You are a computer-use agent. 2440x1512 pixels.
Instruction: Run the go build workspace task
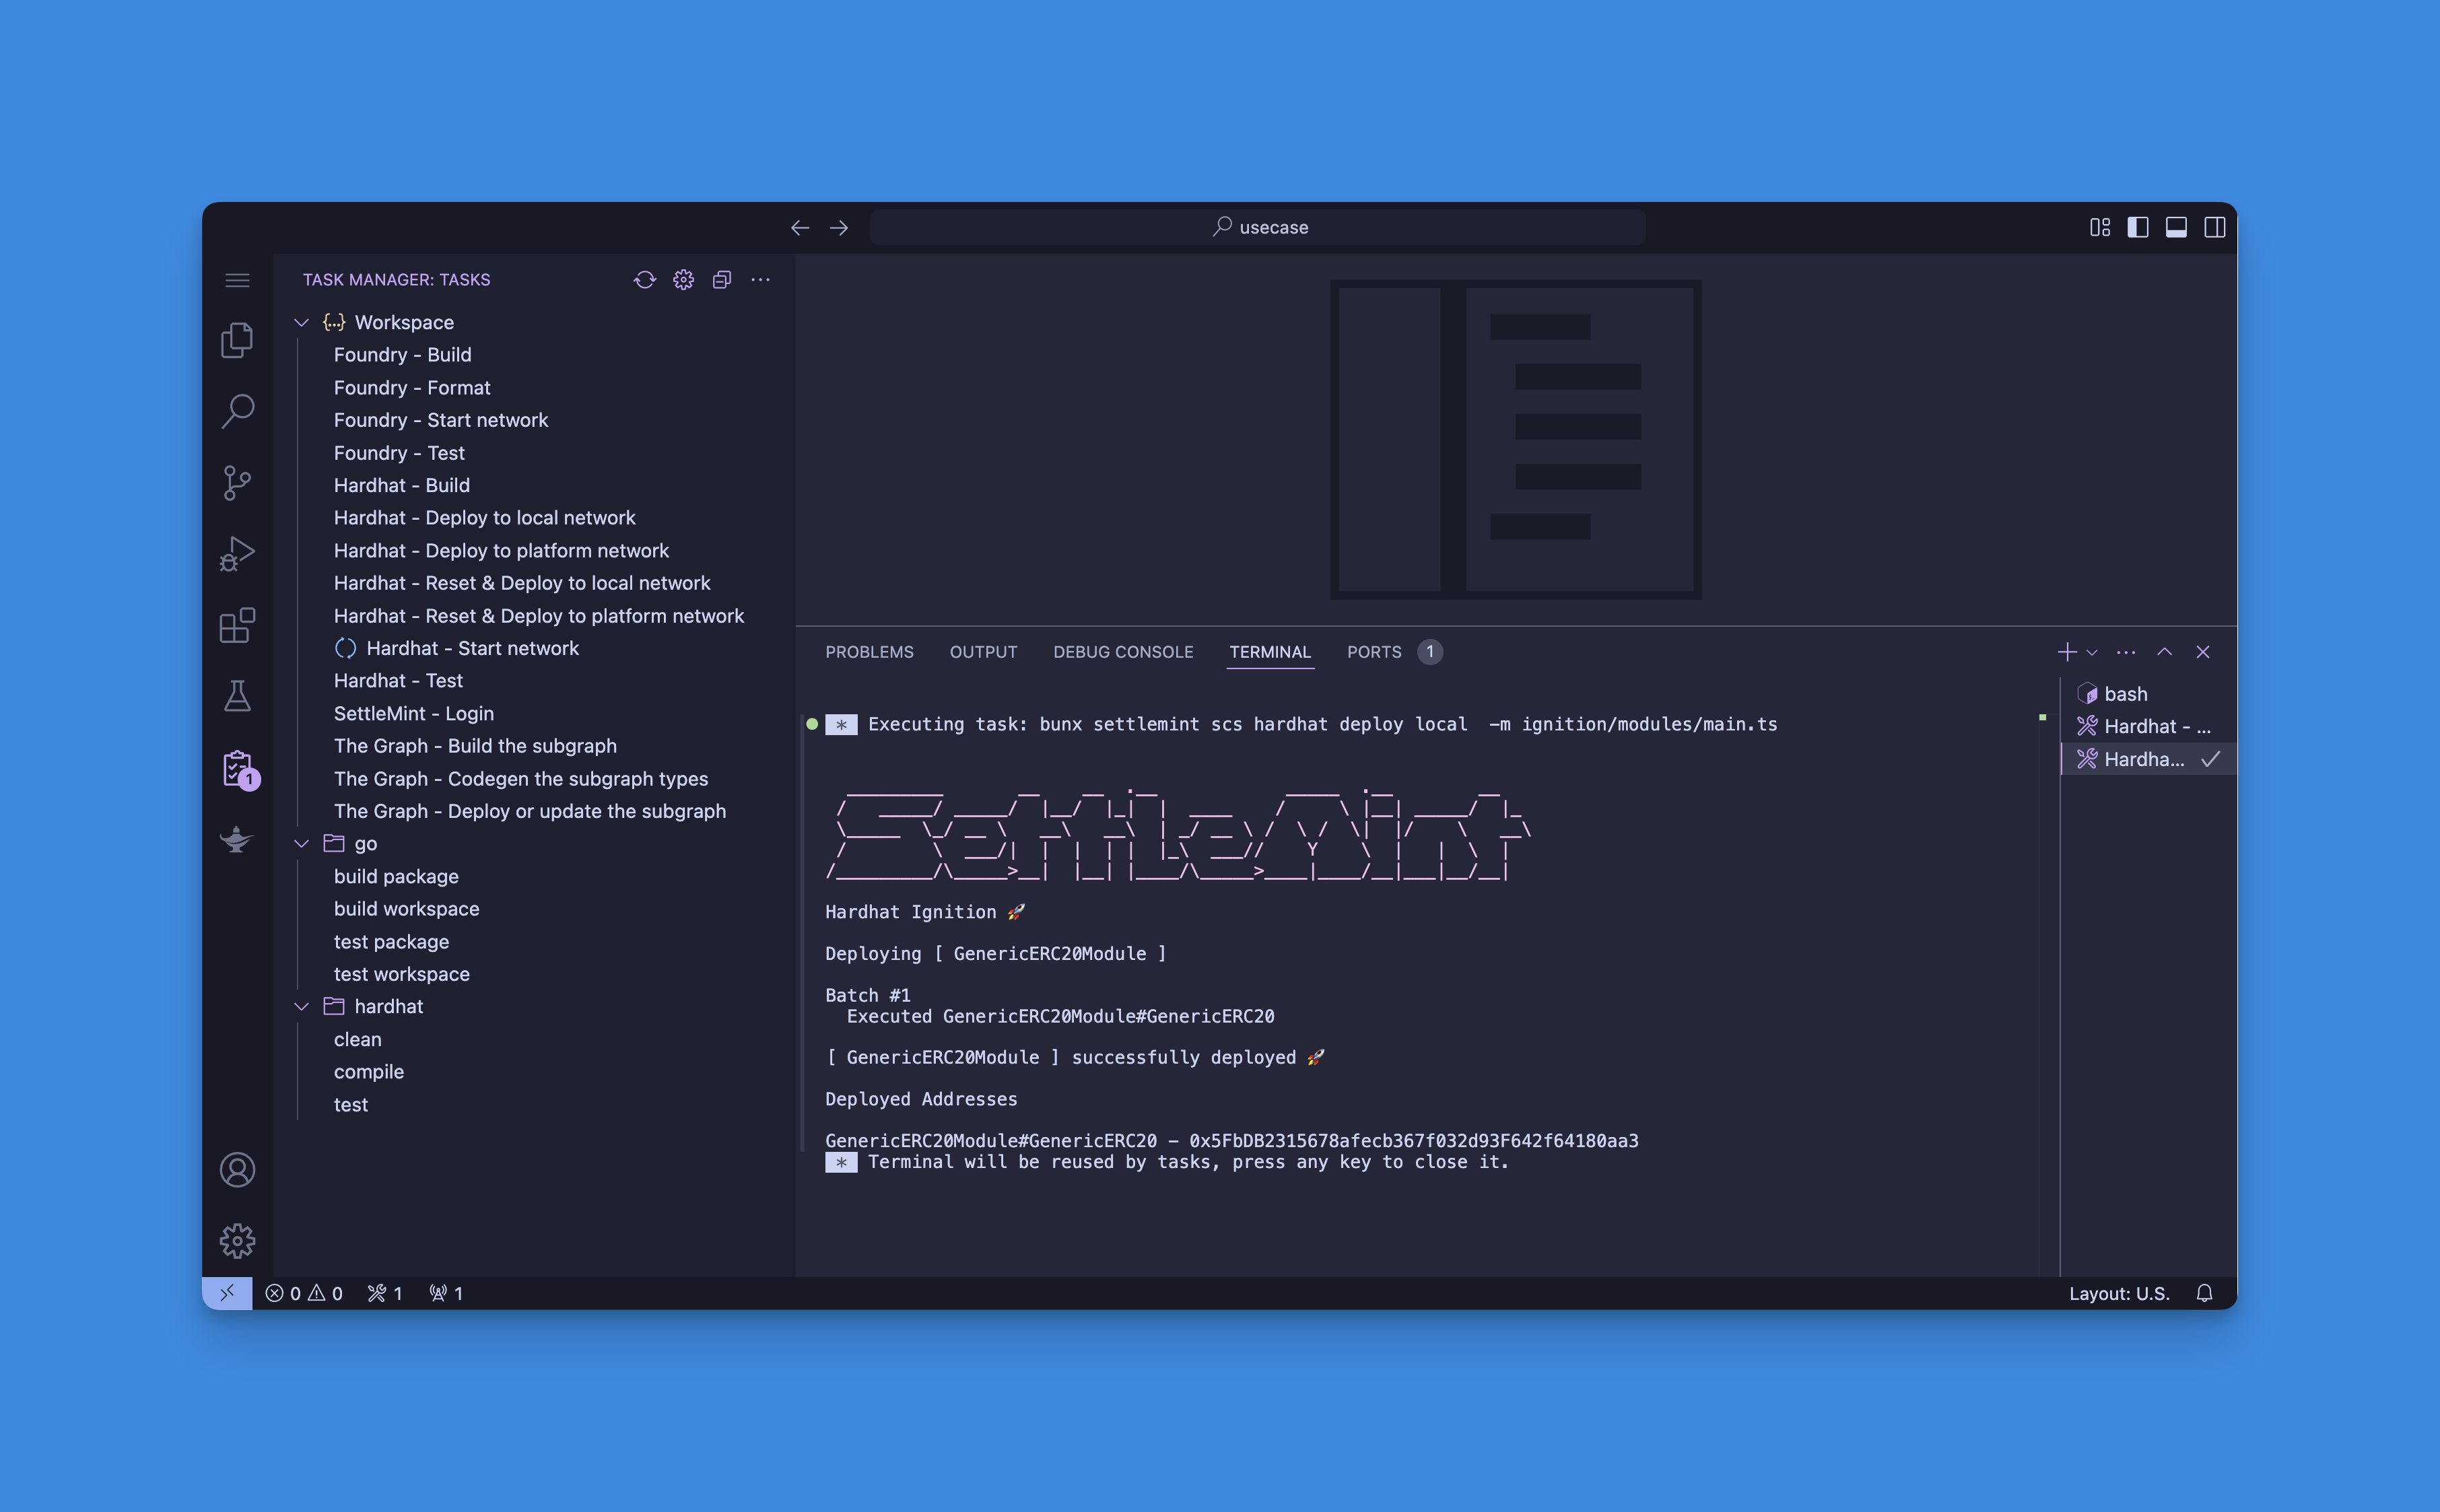pyautogui.click(x=406, y=909)
